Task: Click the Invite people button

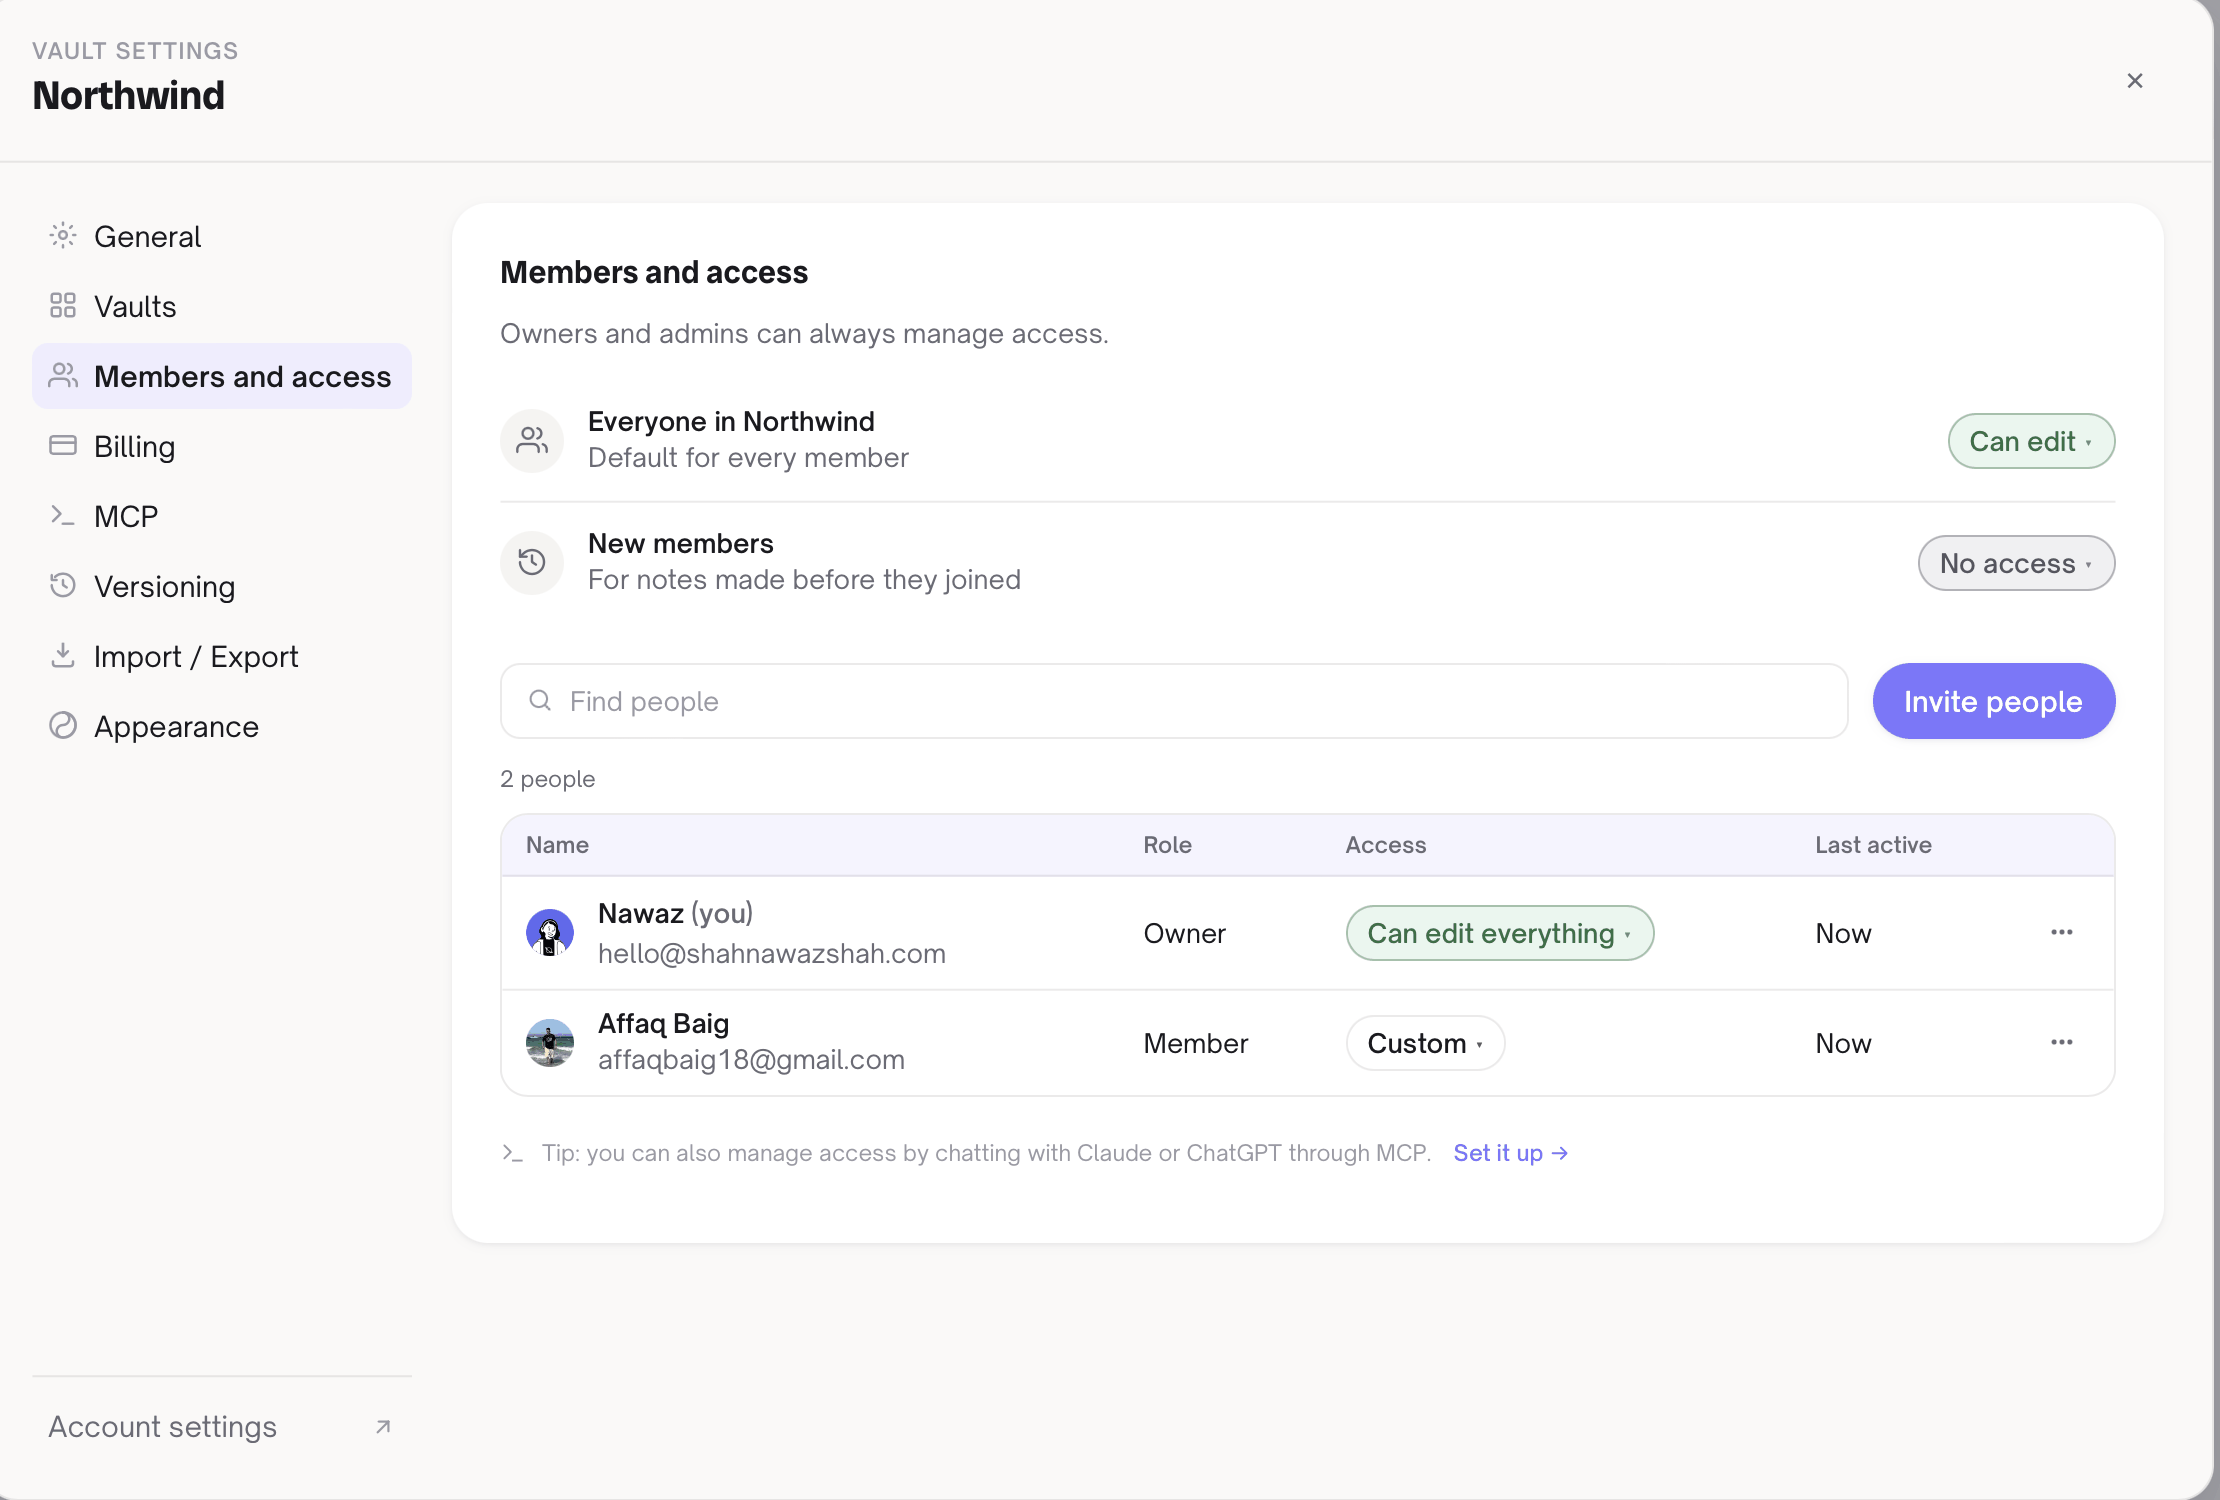Action: coord(1994,701)
